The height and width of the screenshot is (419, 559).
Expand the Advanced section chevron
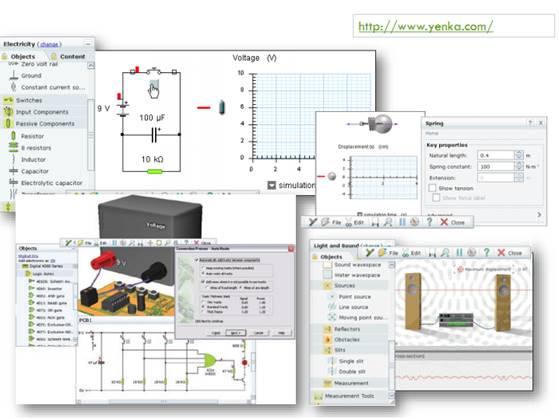coord(539,215)
